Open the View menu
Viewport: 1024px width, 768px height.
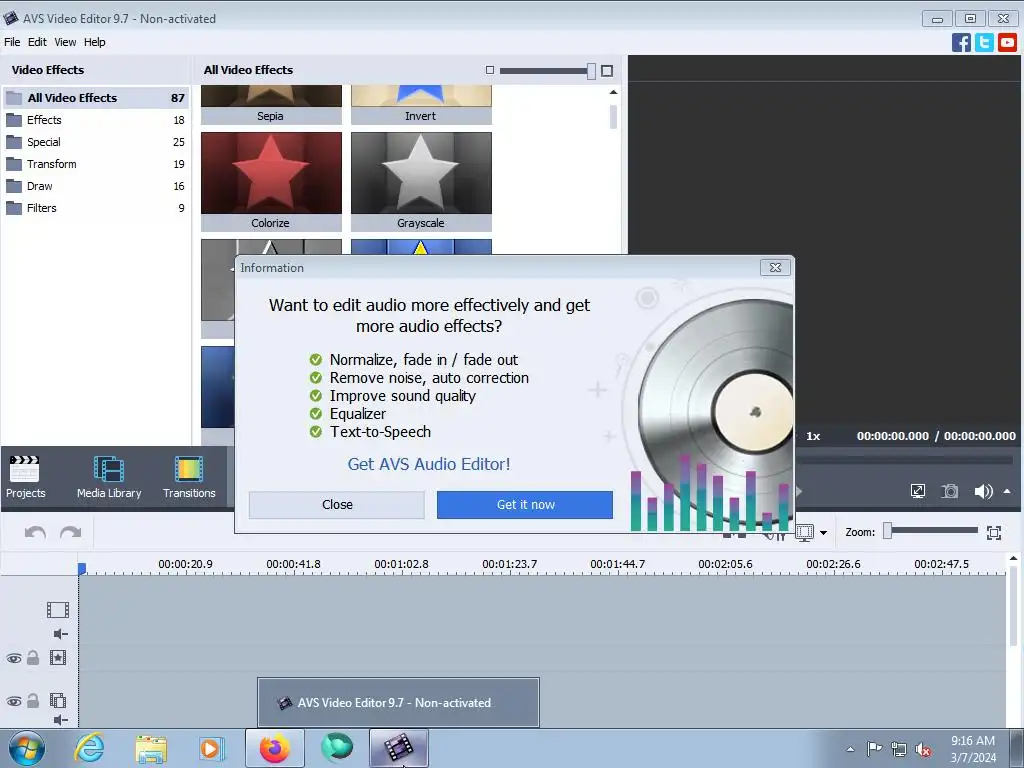[65, 42]
